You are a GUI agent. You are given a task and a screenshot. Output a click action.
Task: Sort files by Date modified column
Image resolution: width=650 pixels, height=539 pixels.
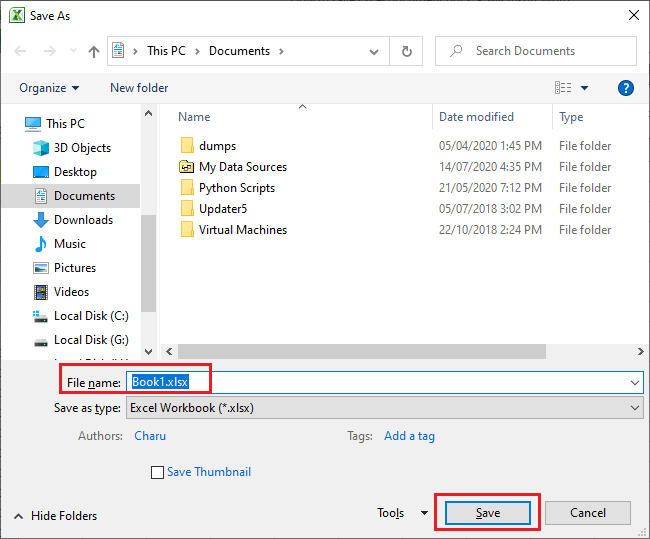click(476, 117)
